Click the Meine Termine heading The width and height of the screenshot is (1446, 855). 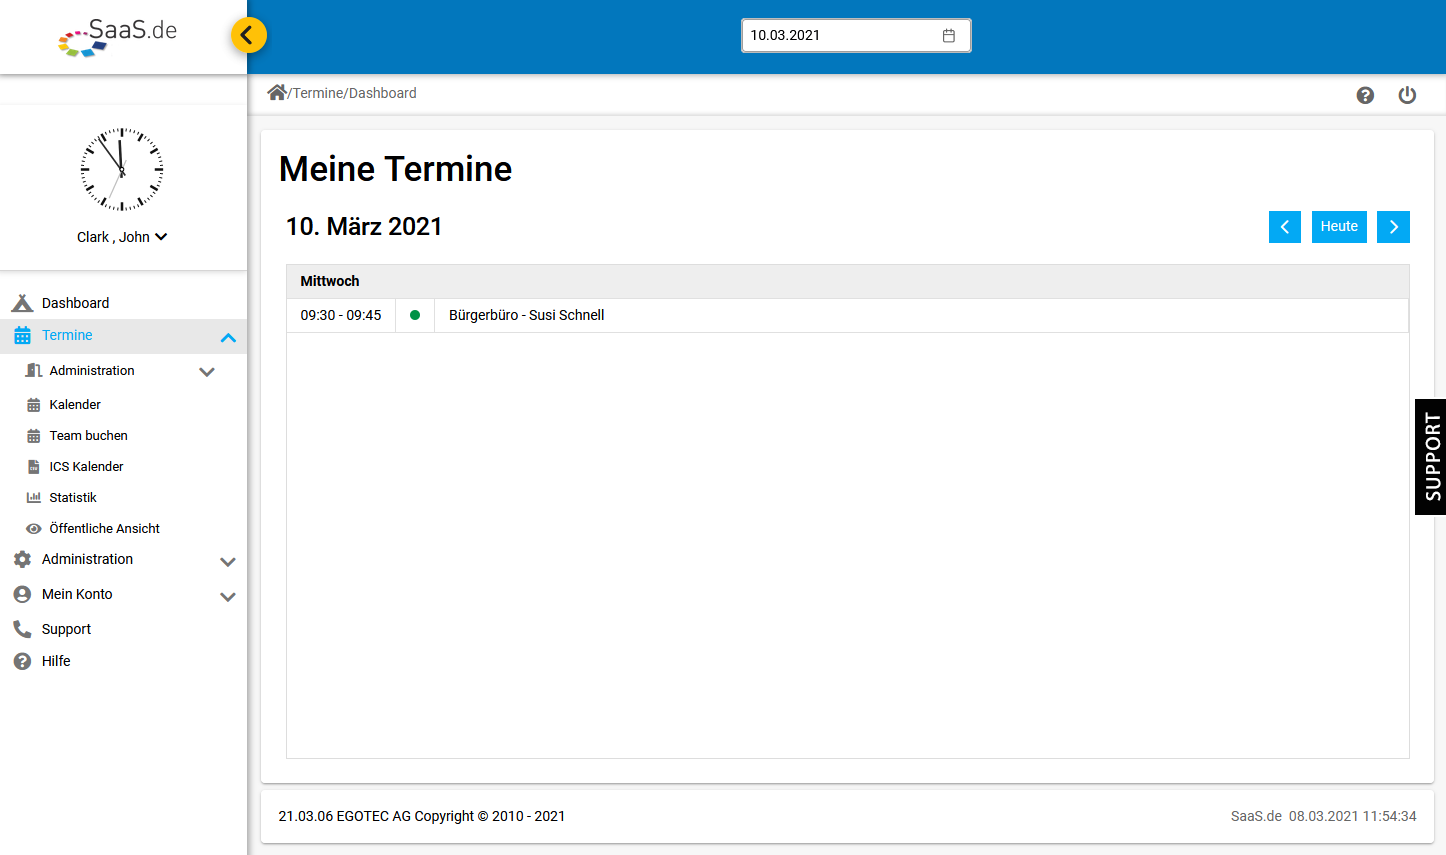[395, 169]
